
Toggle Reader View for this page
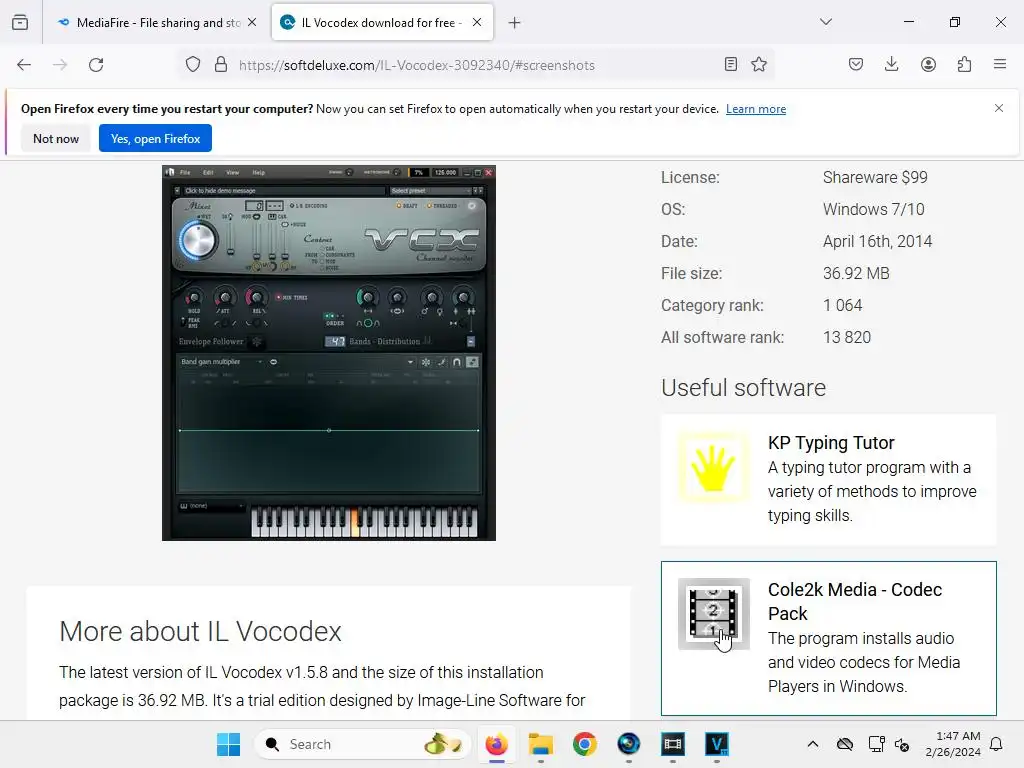click(x=731, y=64)
